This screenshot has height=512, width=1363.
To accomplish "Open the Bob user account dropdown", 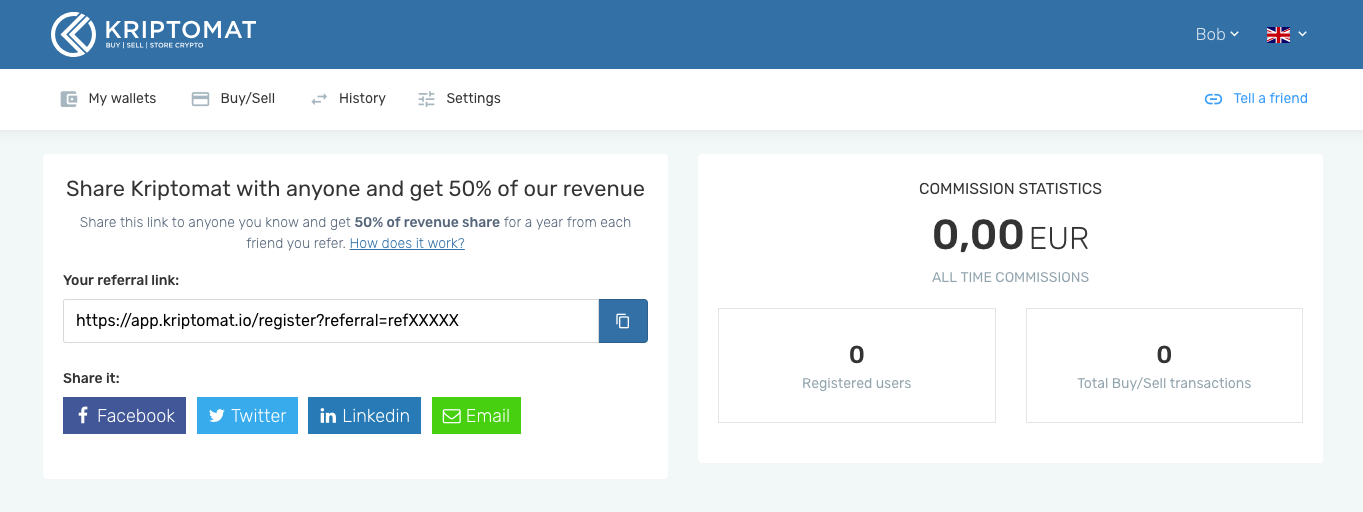I will pyautogui.click(x=1217, y=34).
